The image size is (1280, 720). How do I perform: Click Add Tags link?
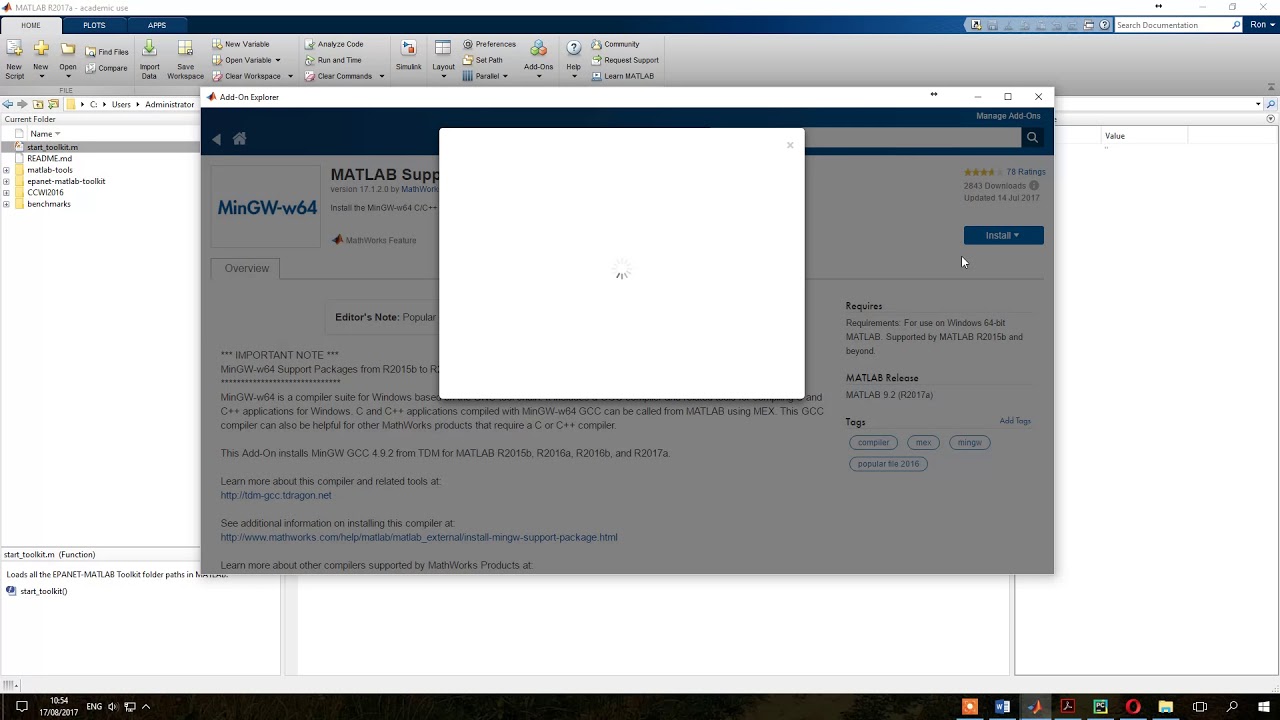[1014, 421]
